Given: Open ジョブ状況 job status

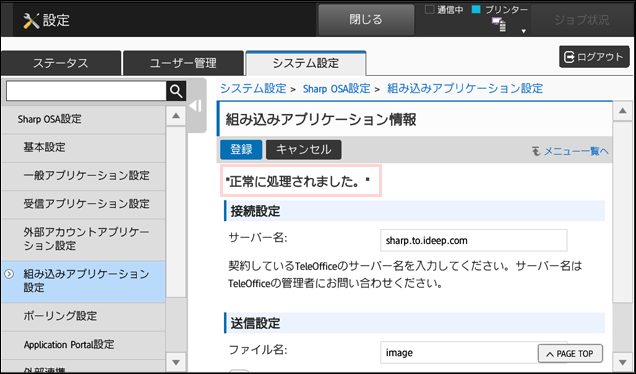Looking at the screenshot, I should pos(582,20).
